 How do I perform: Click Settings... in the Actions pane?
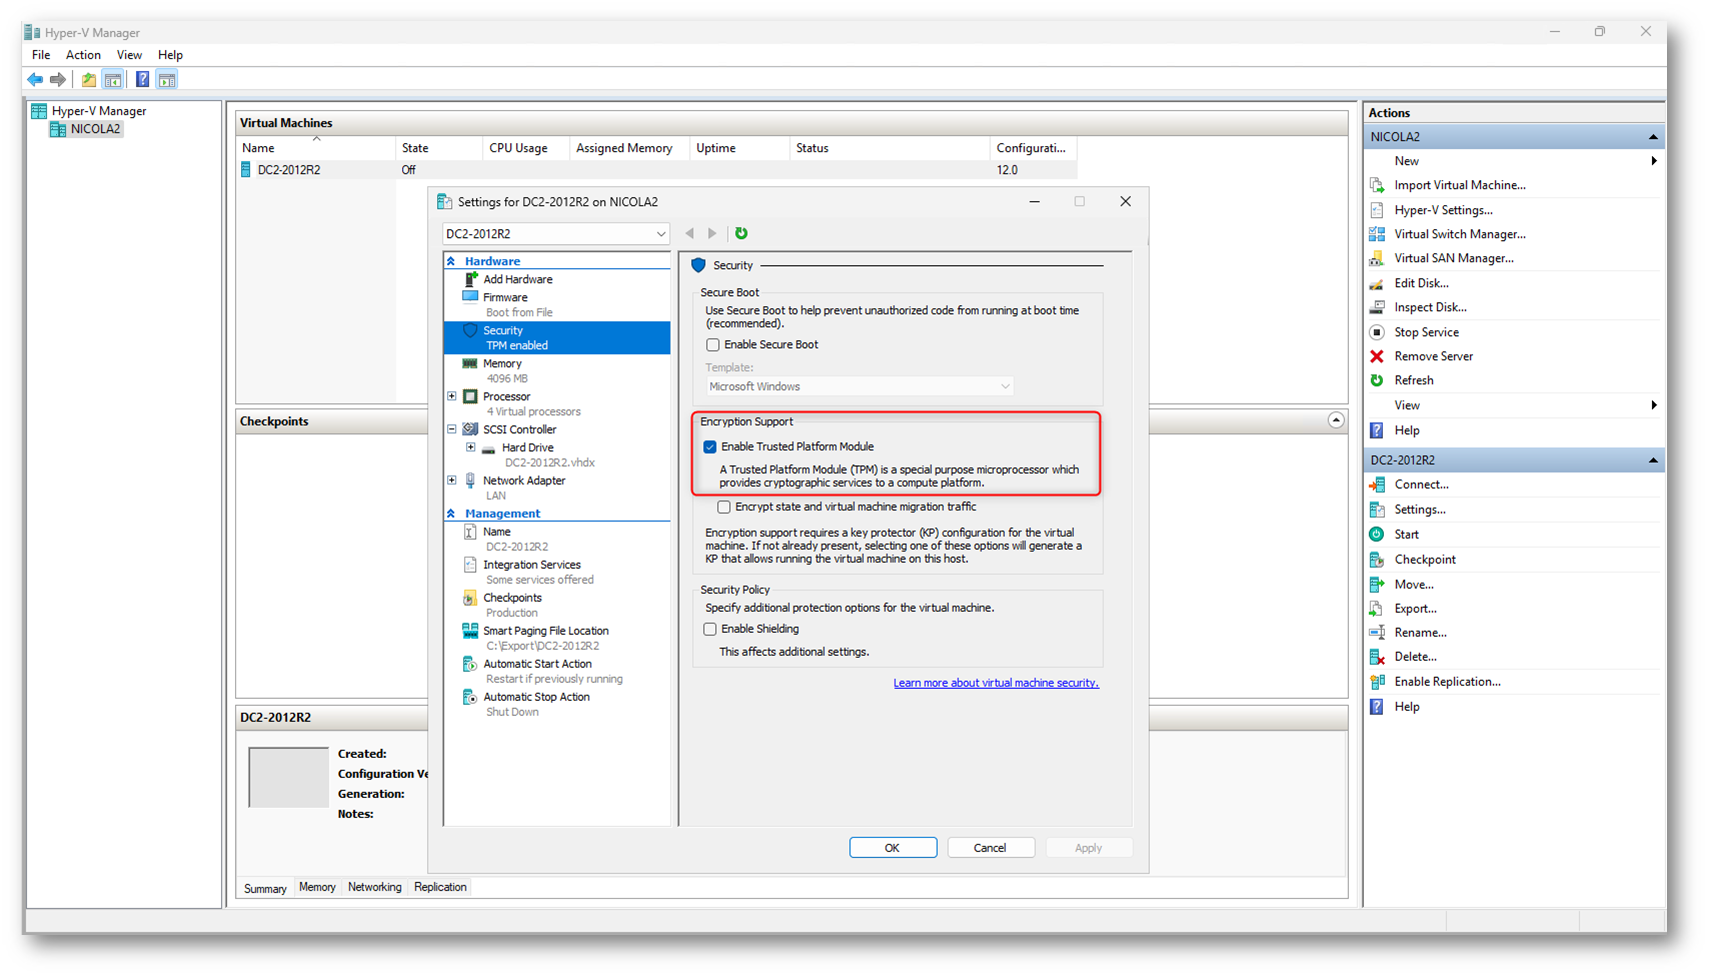[1420, 509]
